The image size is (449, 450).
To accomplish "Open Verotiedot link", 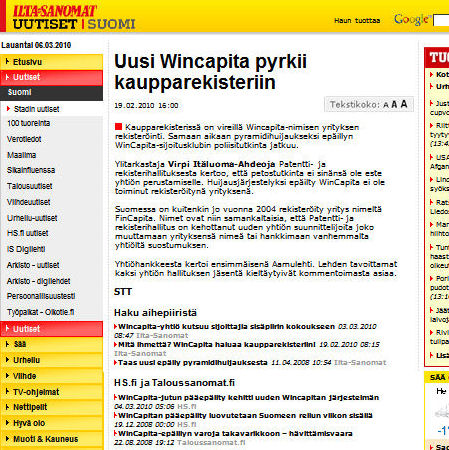I will click(x=24, y=139).
